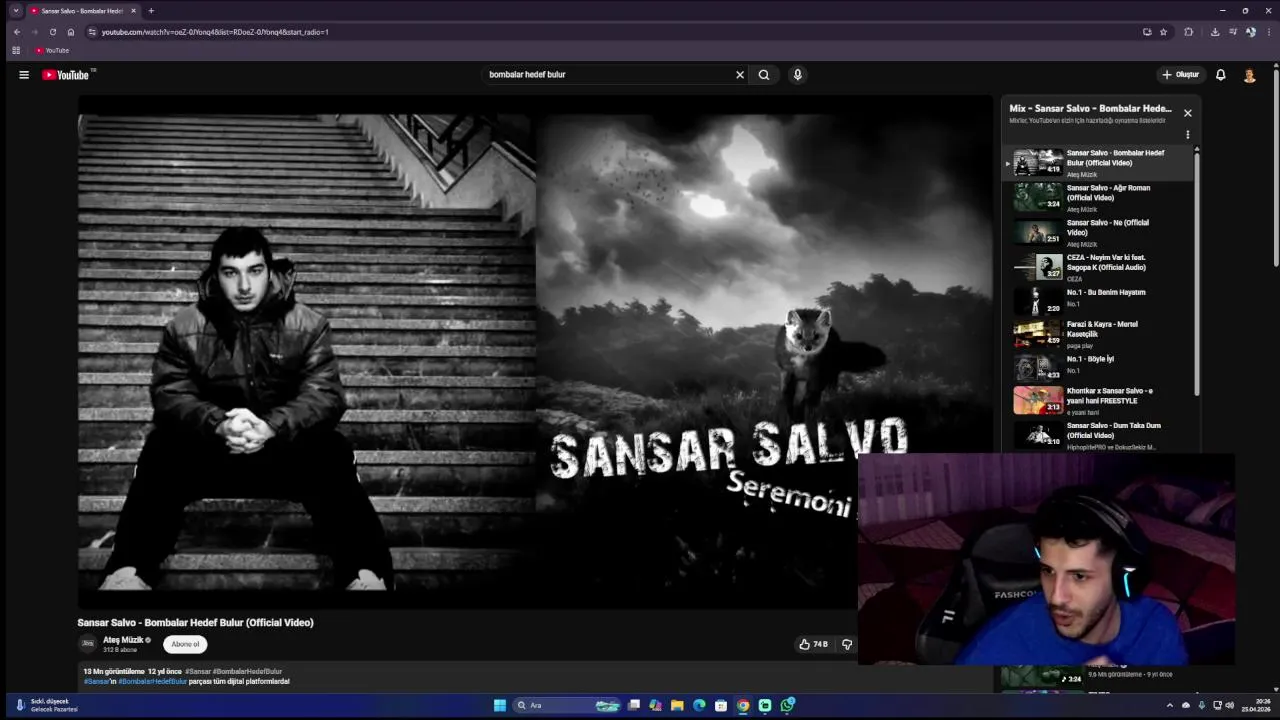The width and height of the screenshot is (1280, 720).
Task: Click the taskbar Ara search box
Action: coord(567,705)
